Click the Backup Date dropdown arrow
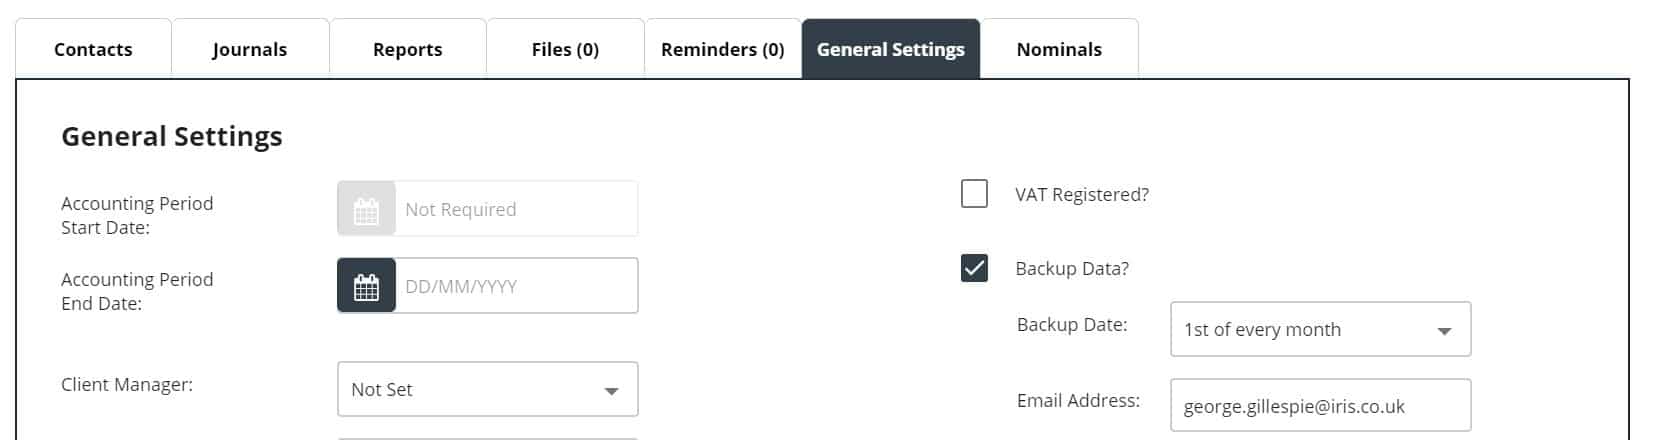 (1444, 331)
